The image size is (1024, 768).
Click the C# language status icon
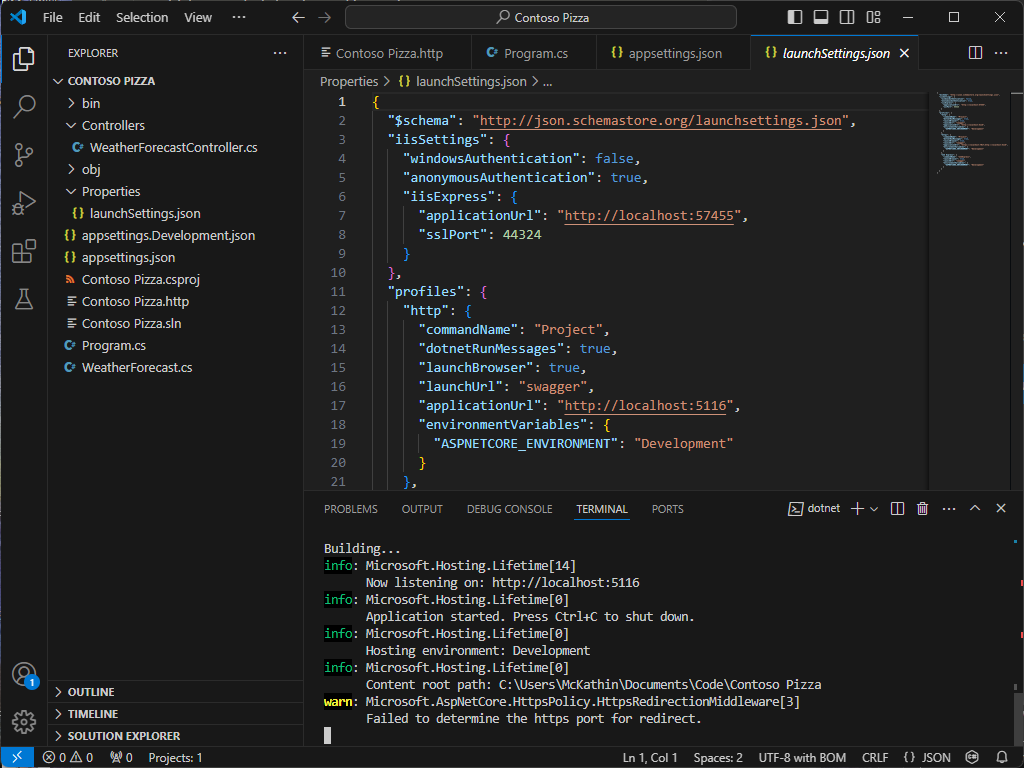(x=972, y=758)
